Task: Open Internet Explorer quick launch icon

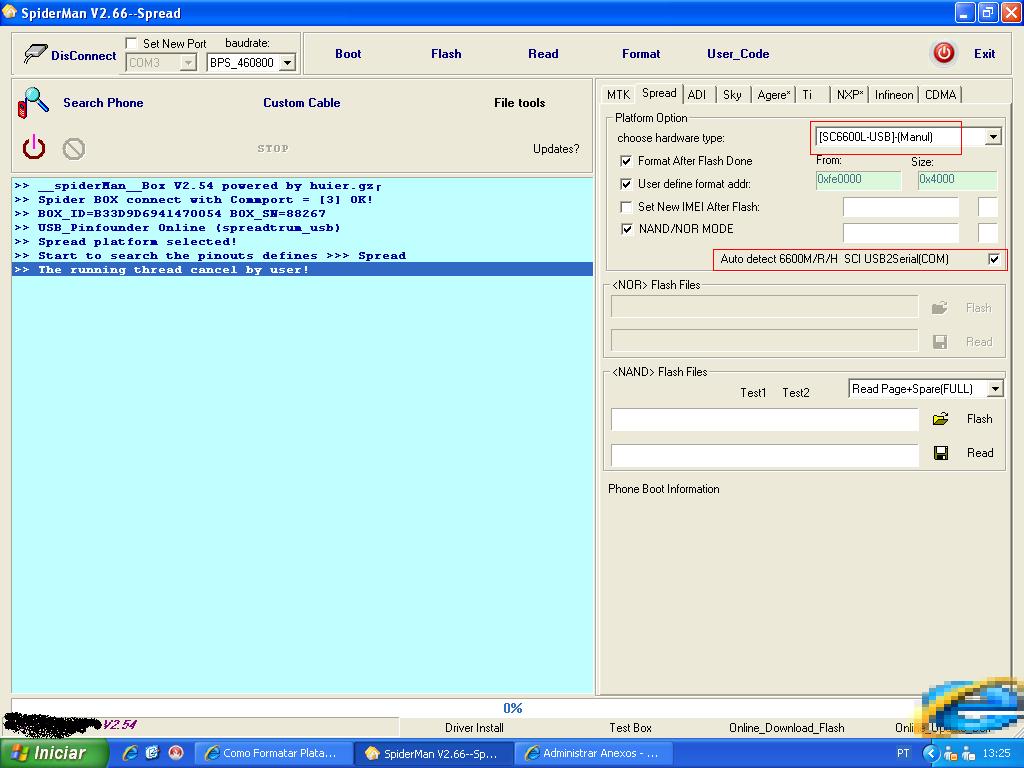Action: click(x=131, y=753)
